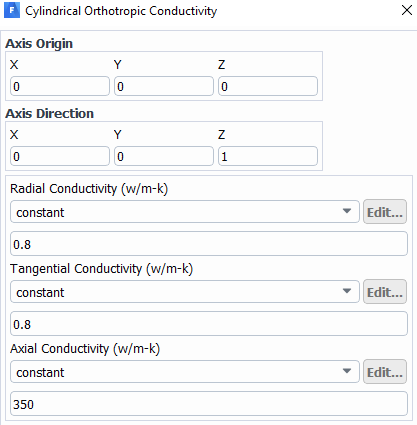The width and height of the screenshot is (417, 425).
Task: Open the Radial Conductivity method dropdown
Action: tap(185, 212)
